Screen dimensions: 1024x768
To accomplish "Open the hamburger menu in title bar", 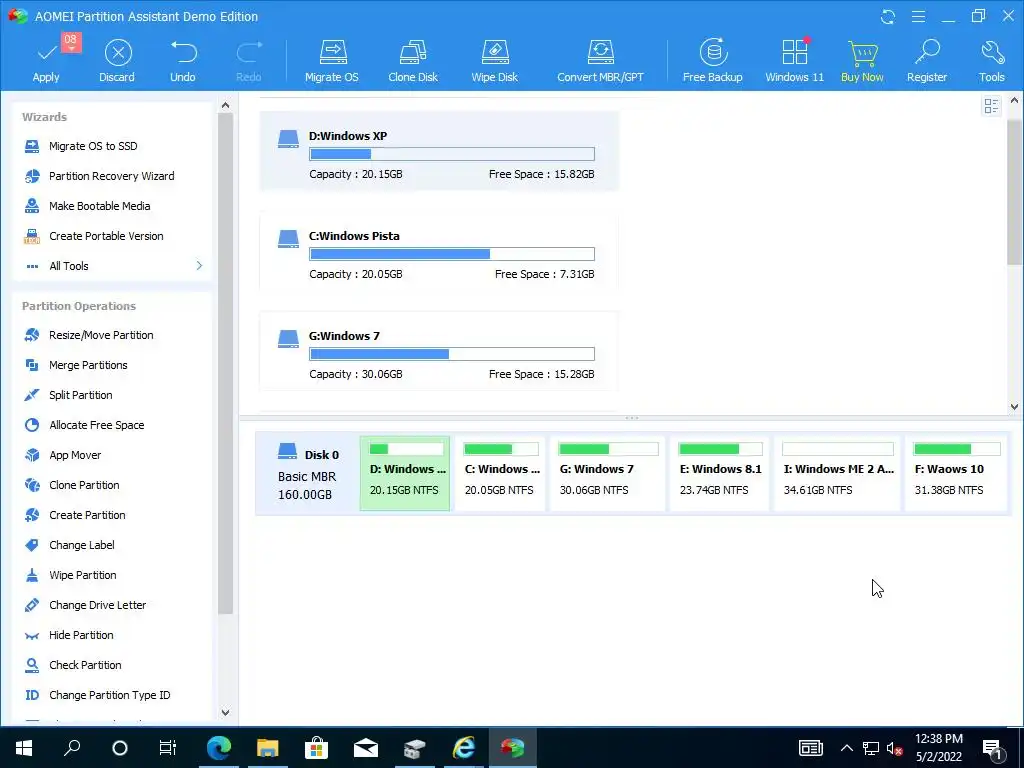I will click(918, 16).
